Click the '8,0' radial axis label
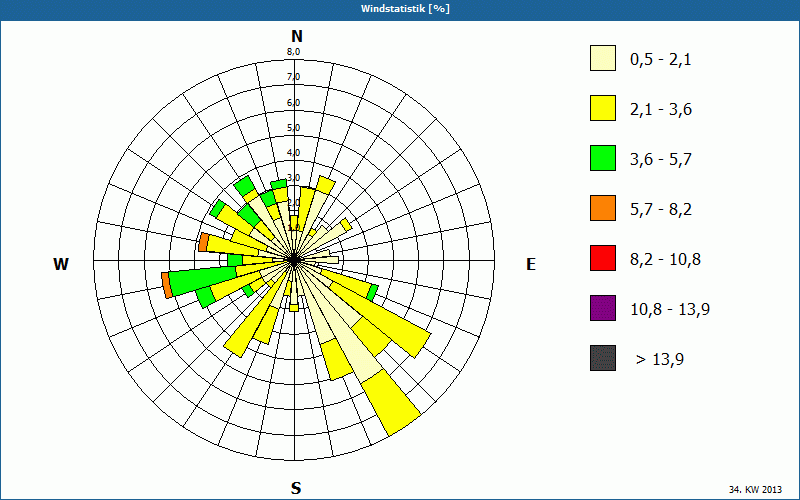The width and height of the screenshot is (800, 500). [293, 52]
